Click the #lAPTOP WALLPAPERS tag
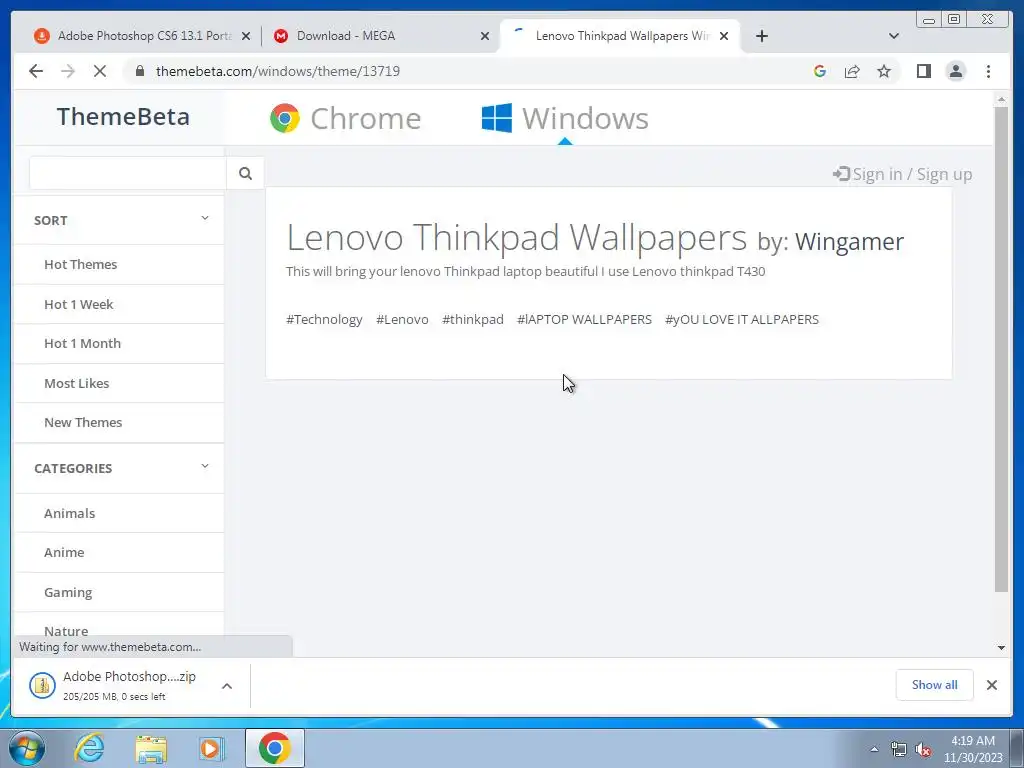The width and height of the screenshot is (1024, 768). coord(584,319)
